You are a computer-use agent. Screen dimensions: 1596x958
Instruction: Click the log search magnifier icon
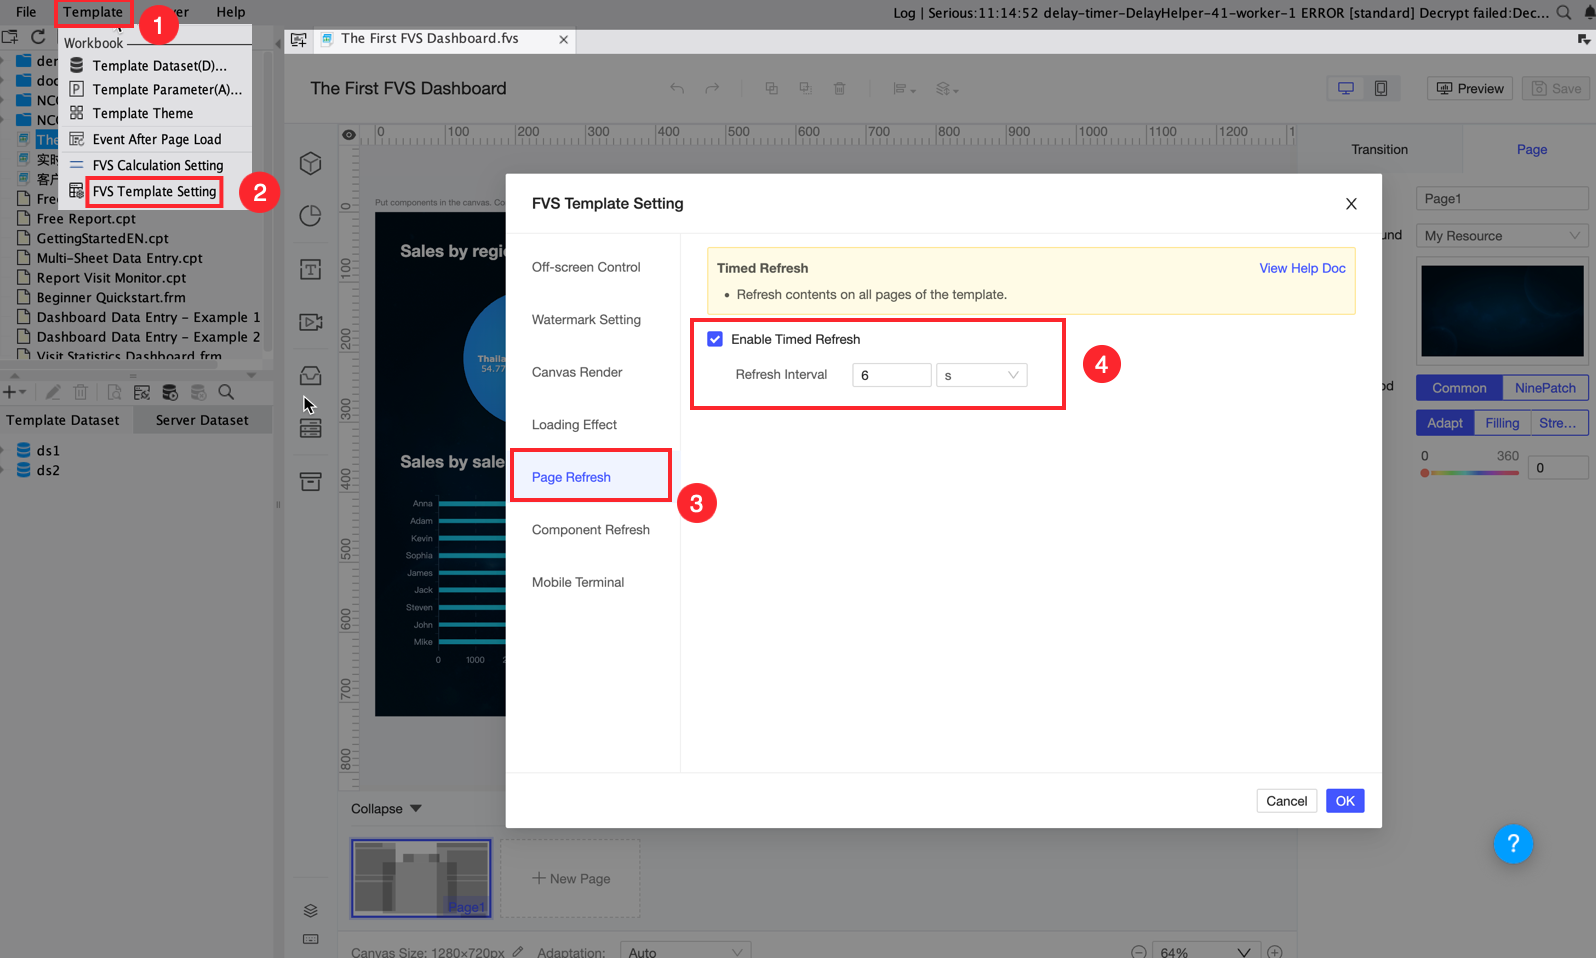1564,13
